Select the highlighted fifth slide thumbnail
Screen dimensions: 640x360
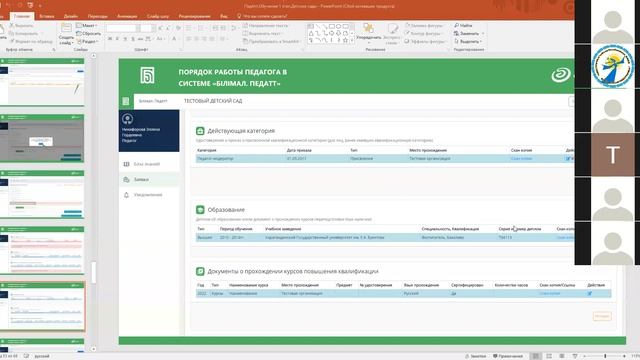click(x=42, y=306)
